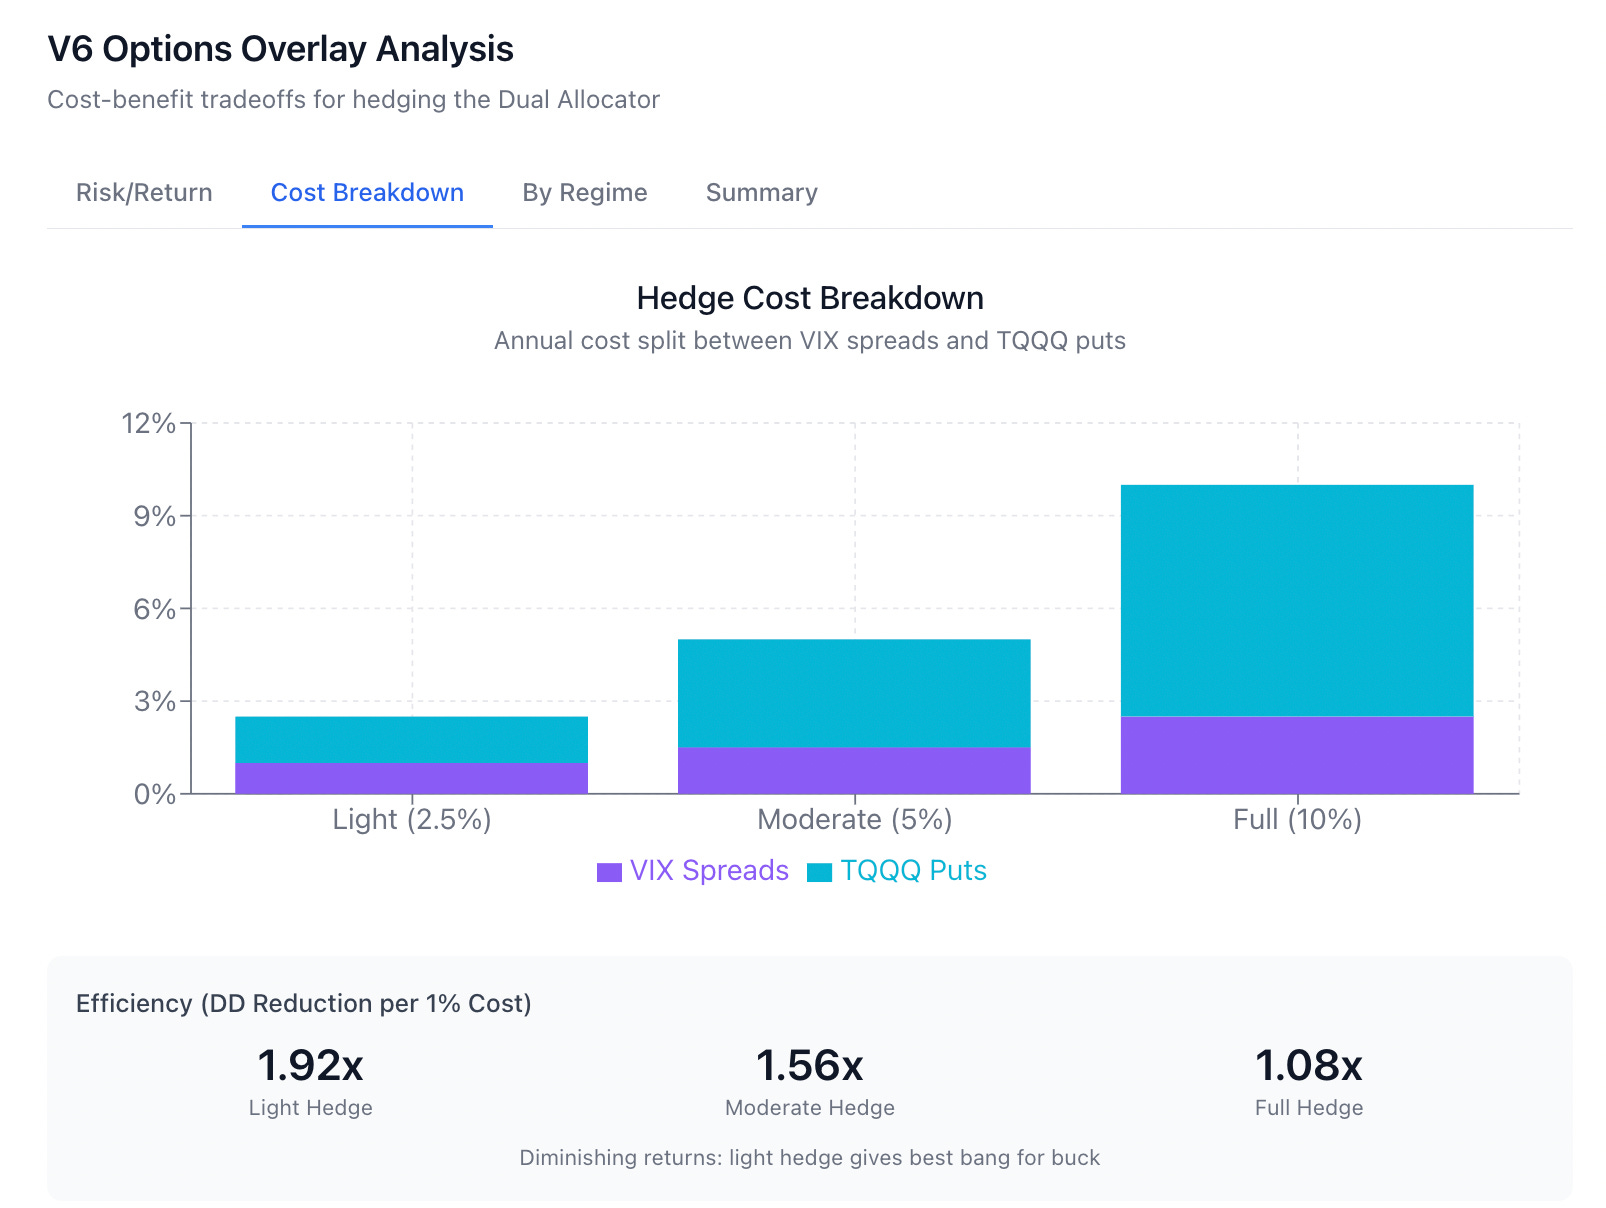The image size is (1606, 1208).
Task: Open the By Regime tab
Action: (x=584, y=192)
